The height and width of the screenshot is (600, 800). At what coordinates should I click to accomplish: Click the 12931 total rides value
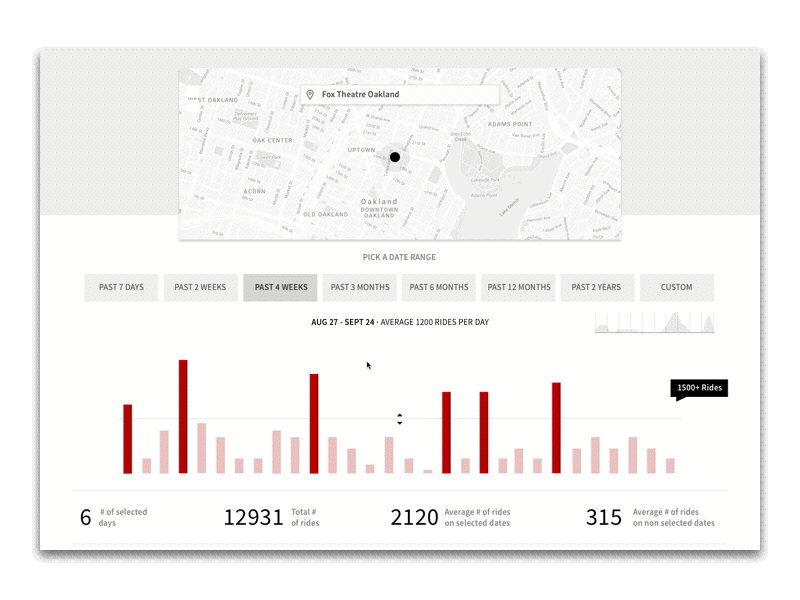254,517
